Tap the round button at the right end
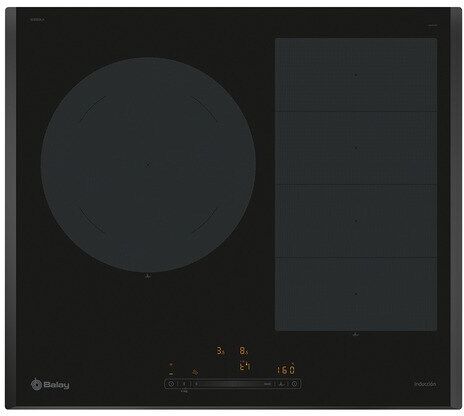The width and height of the screenshot is (464, 416). coord(294,384)
